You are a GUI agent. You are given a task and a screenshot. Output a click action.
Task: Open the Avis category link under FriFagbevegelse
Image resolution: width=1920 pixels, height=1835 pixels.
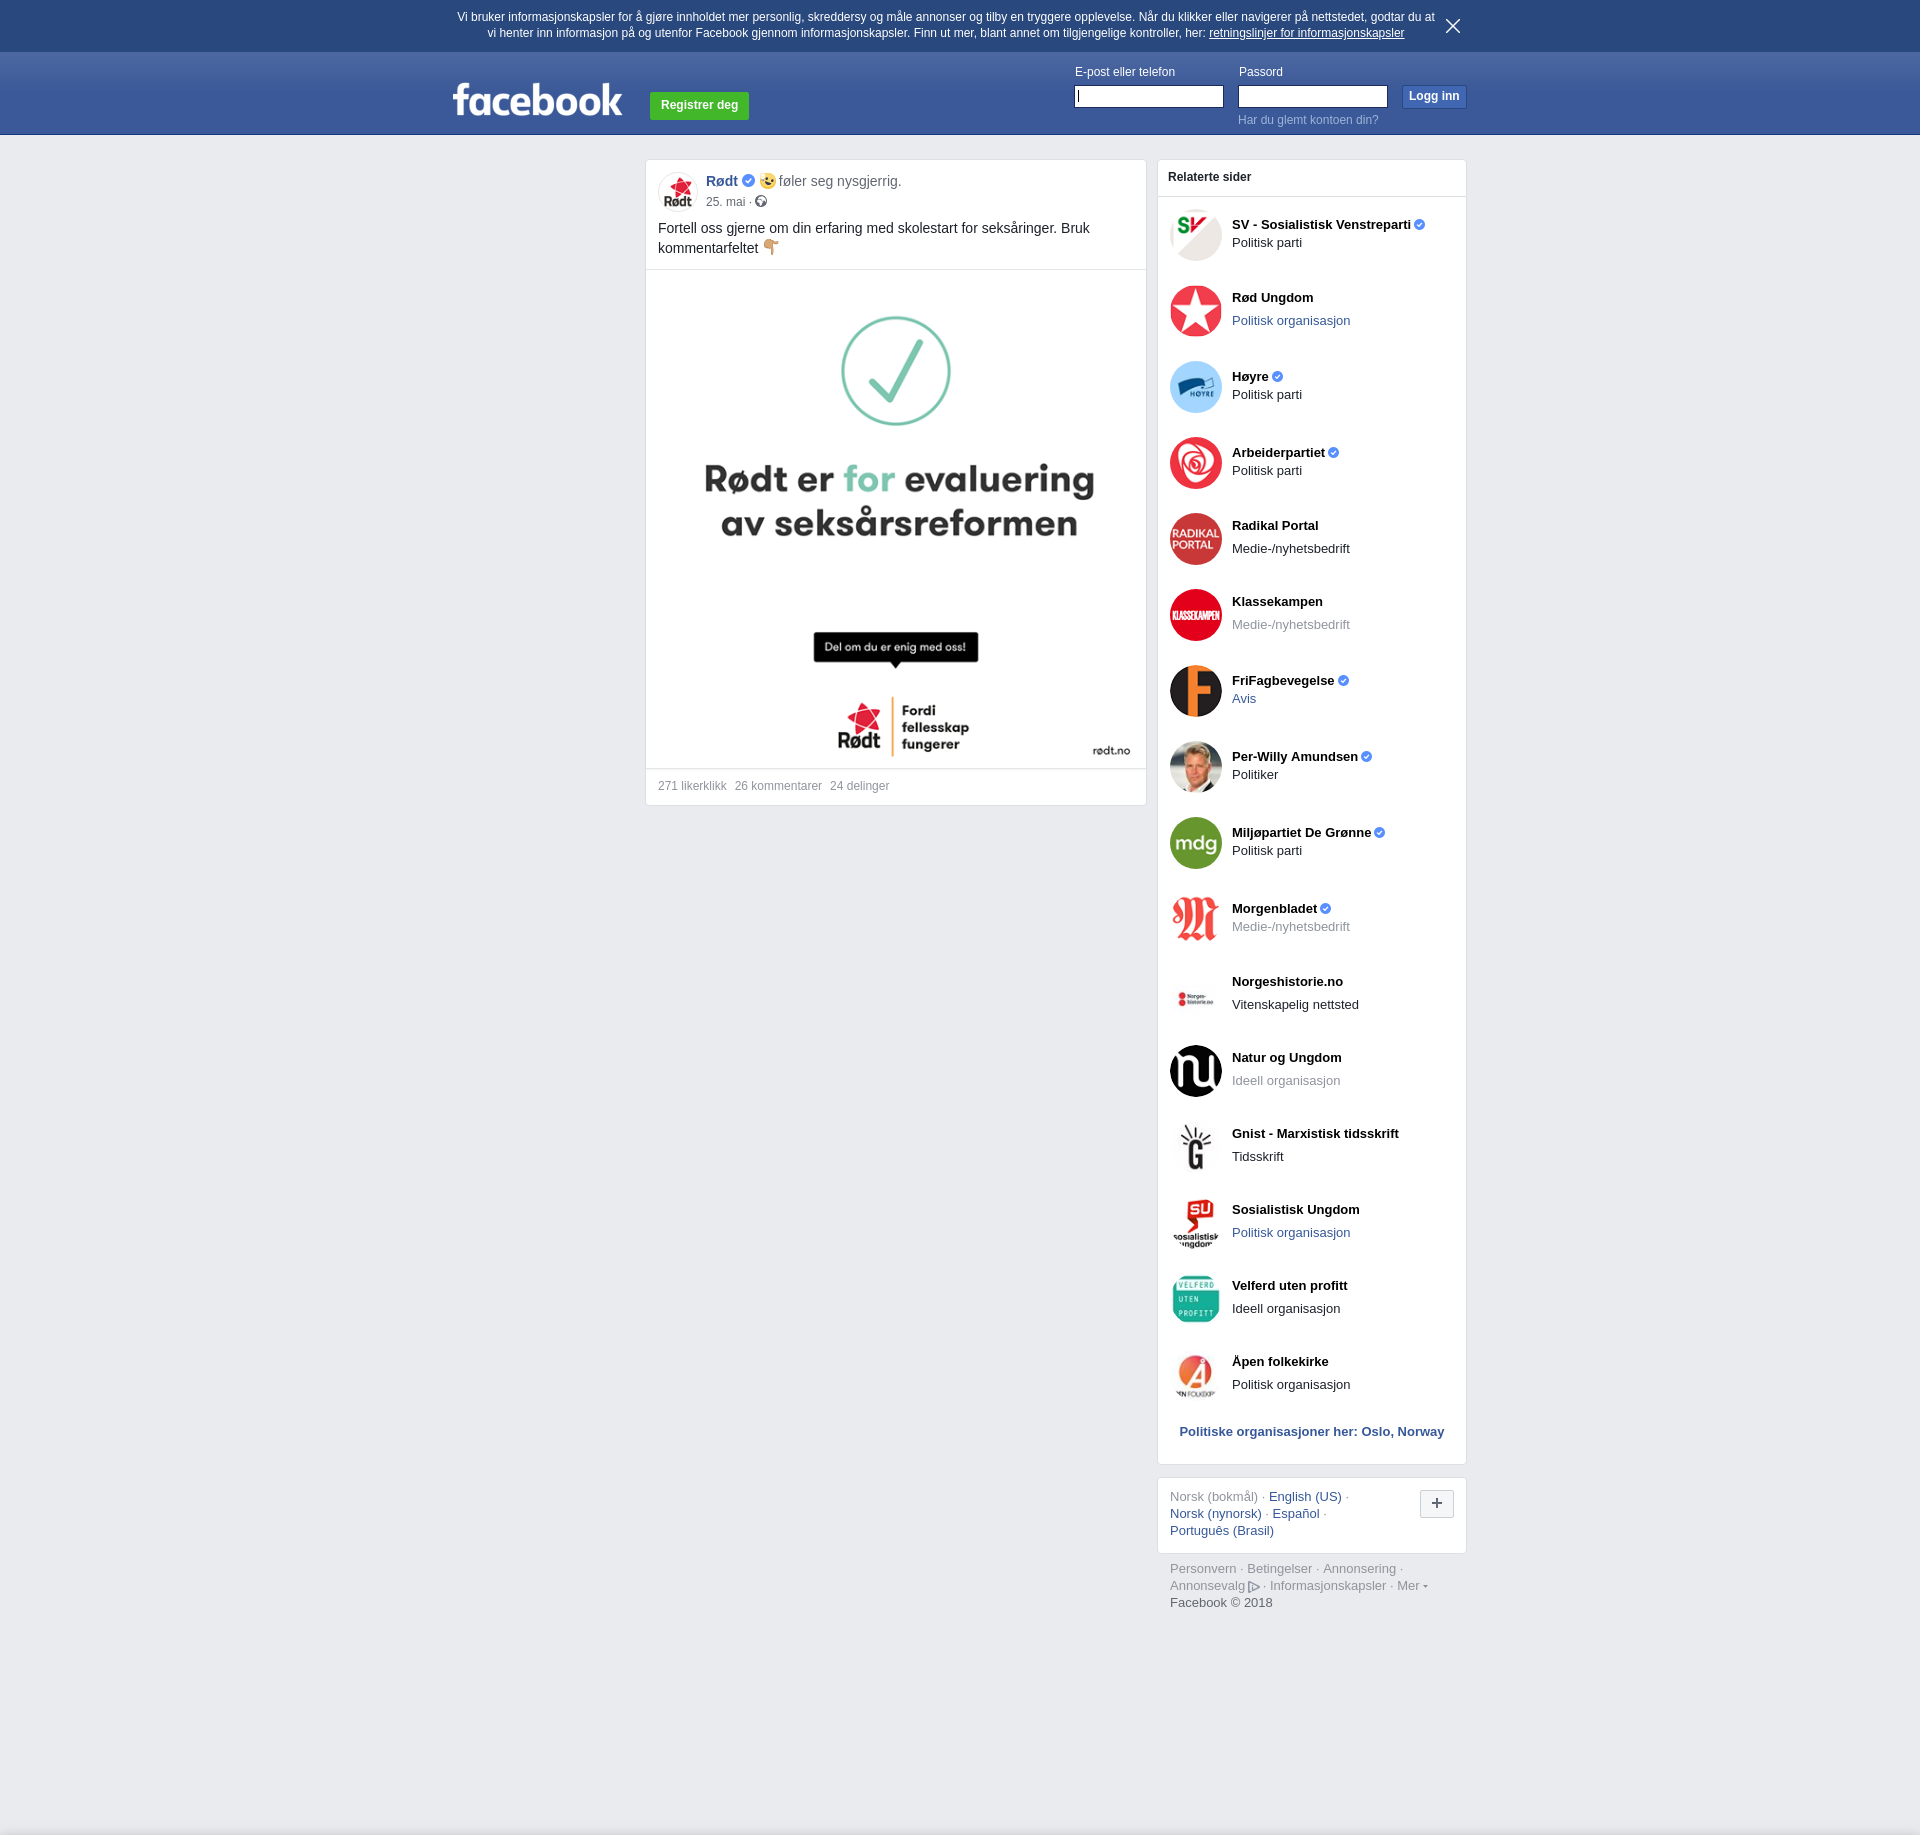click(x=1244, y=699)
